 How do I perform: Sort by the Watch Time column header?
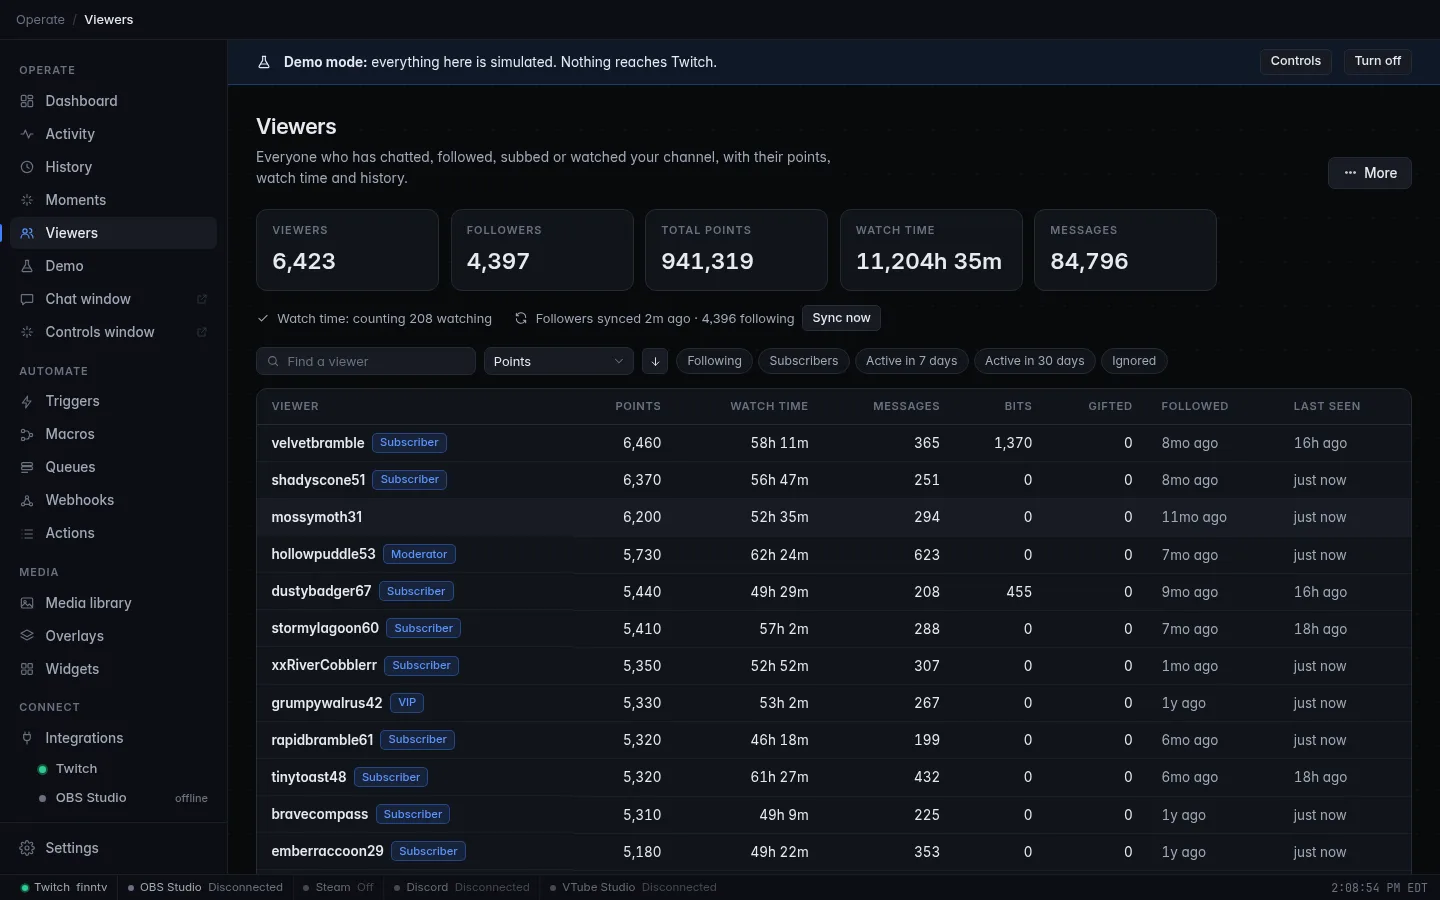click(x=769, y=406)
